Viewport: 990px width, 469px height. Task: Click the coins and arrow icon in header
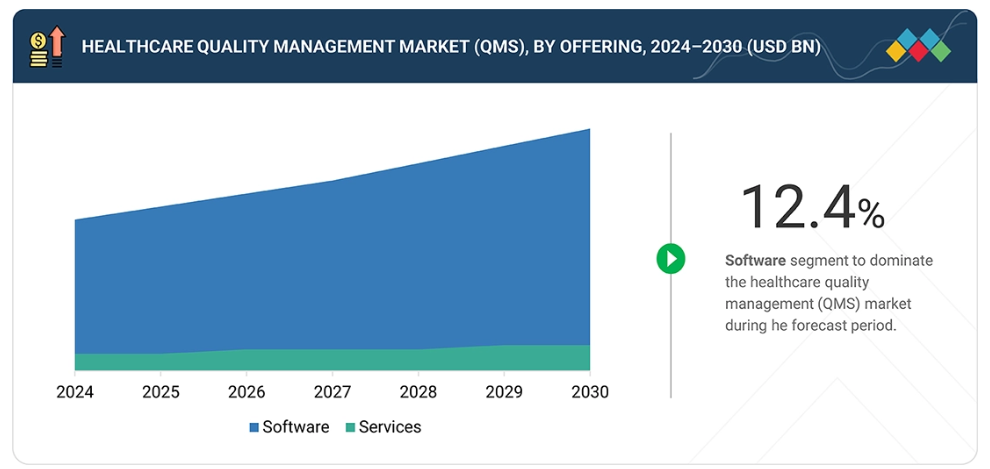(x=47, y=47)
